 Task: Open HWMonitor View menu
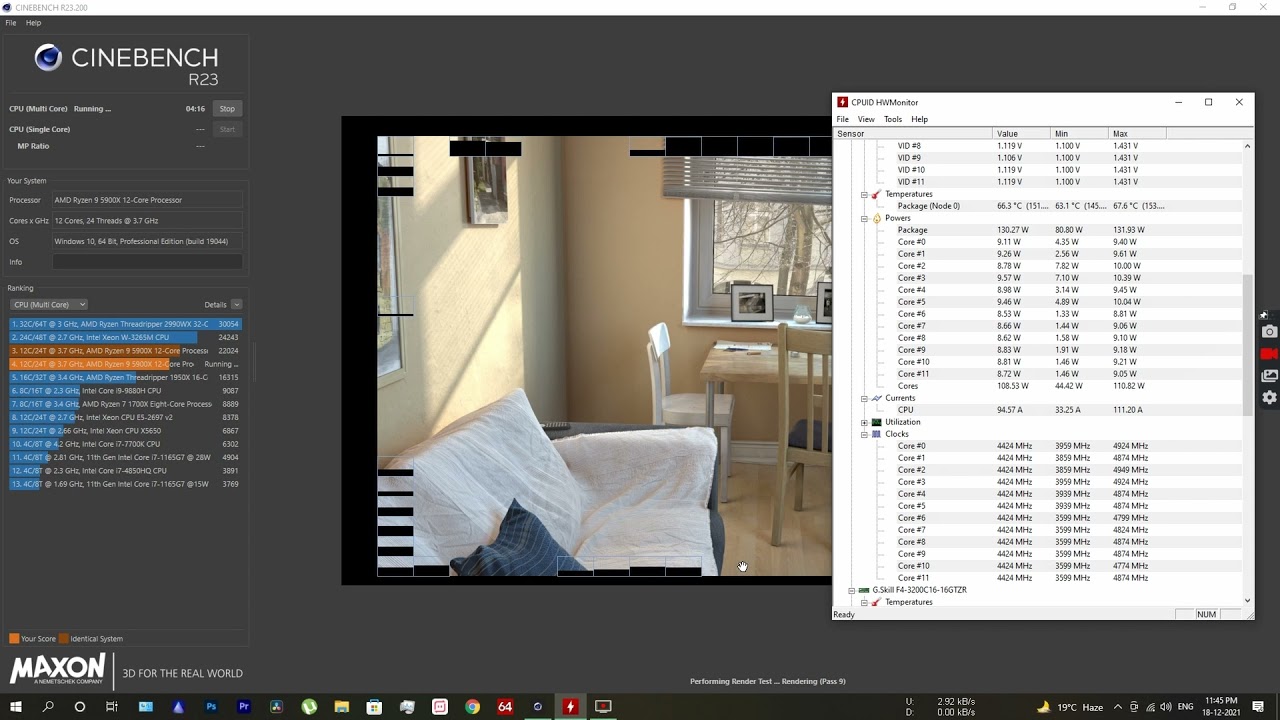(866, 119)
